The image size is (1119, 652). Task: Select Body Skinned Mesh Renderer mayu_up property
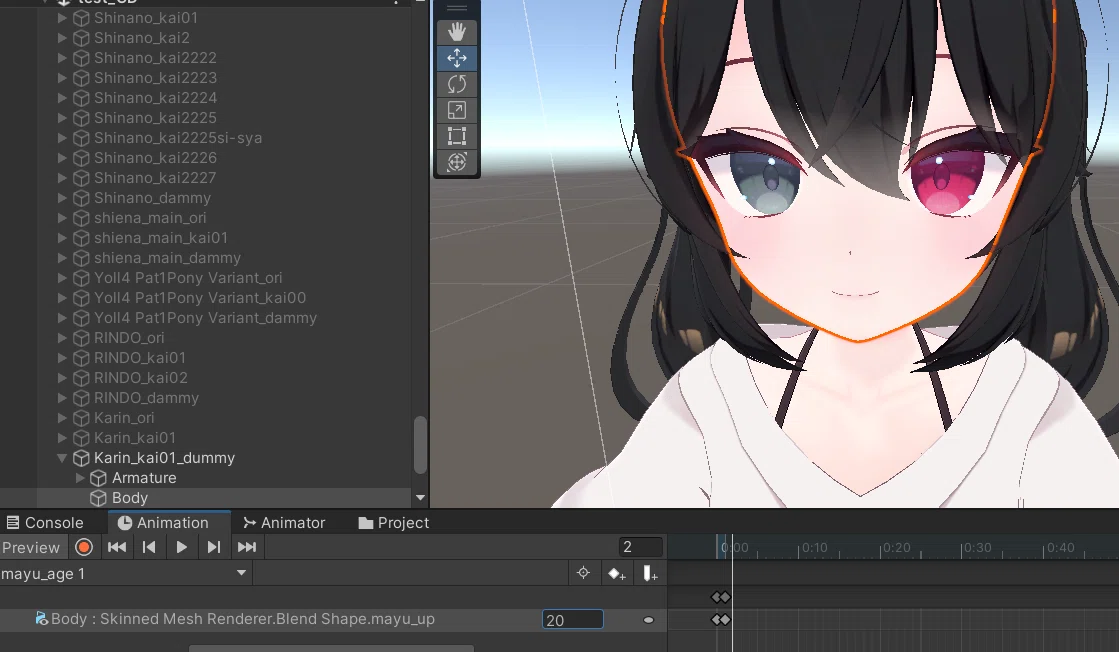tap(243, 619)
